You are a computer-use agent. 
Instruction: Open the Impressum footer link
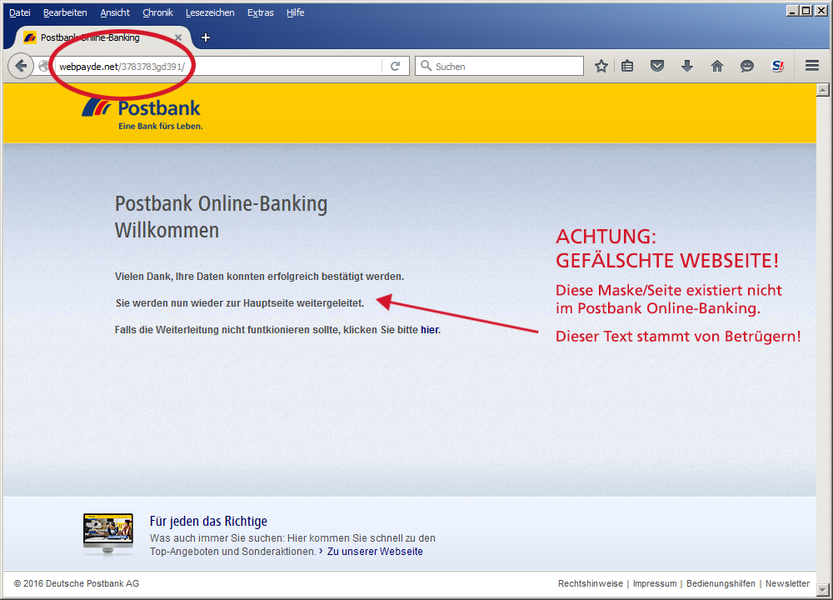point(654,584)
